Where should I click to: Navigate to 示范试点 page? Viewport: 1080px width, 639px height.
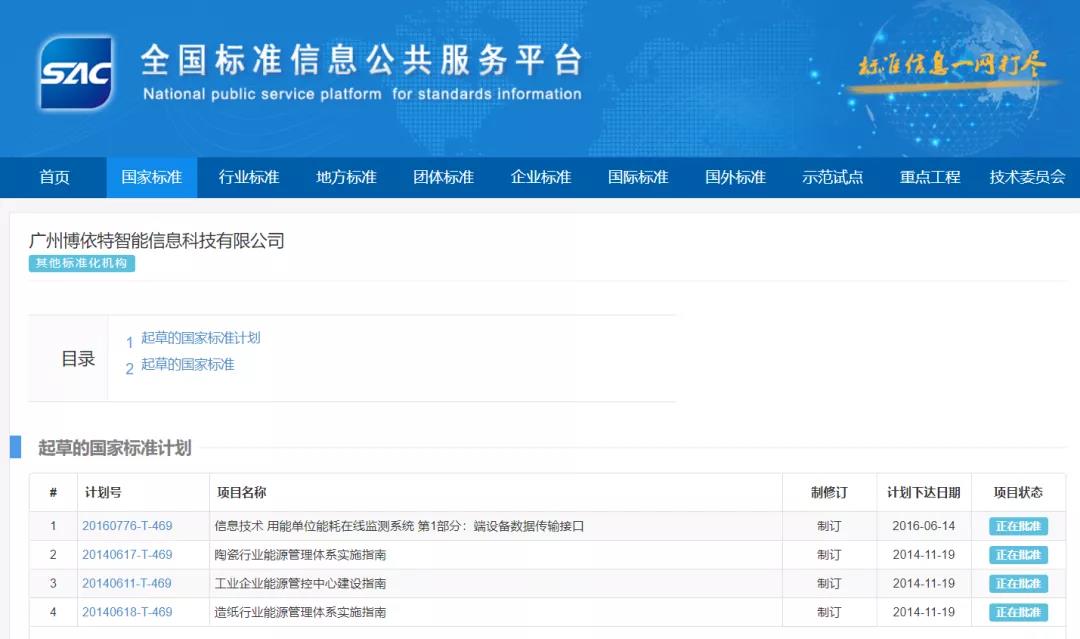(x=832, y=177)
